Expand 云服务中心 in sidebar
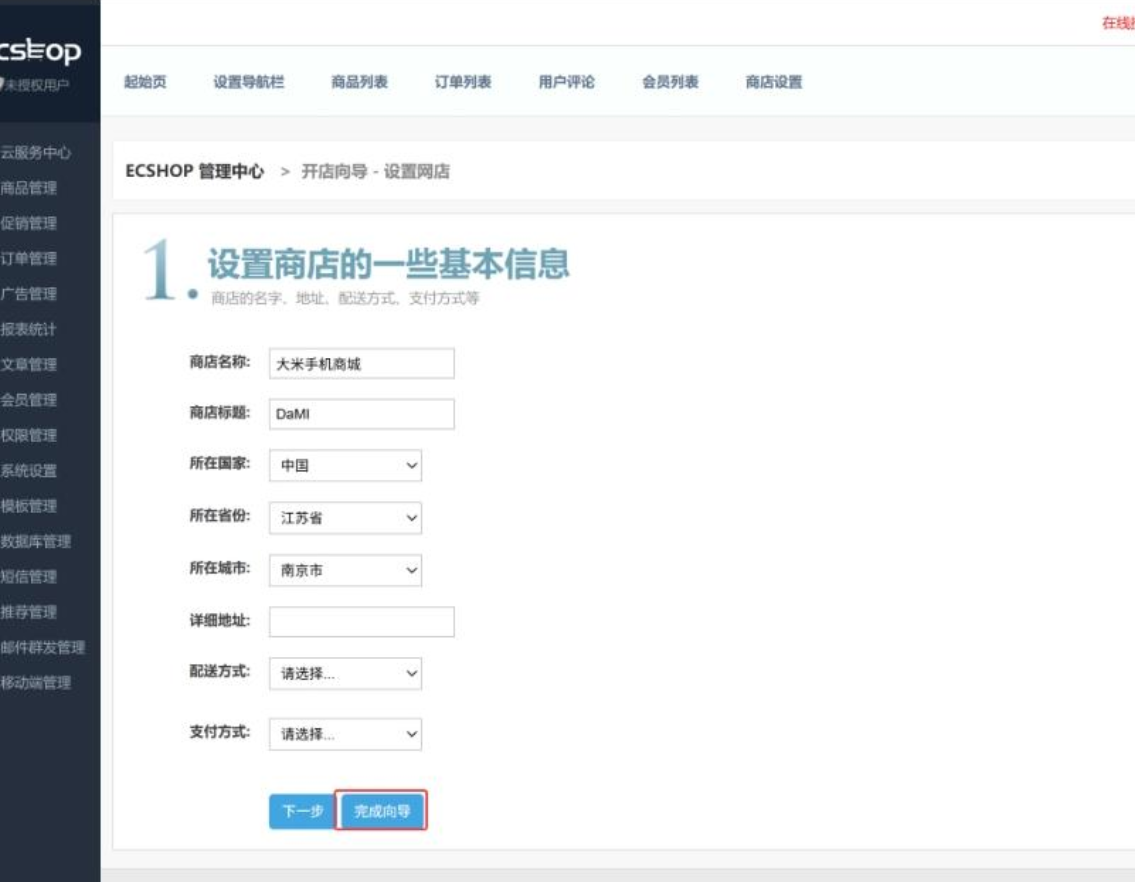This screenshot has width=1135, height=882. coord(36,153)
